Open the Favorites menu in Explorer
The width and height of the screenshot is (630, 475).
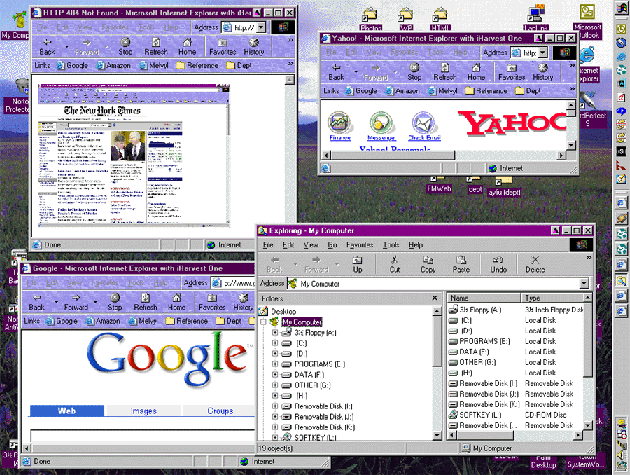click(359, 244)
